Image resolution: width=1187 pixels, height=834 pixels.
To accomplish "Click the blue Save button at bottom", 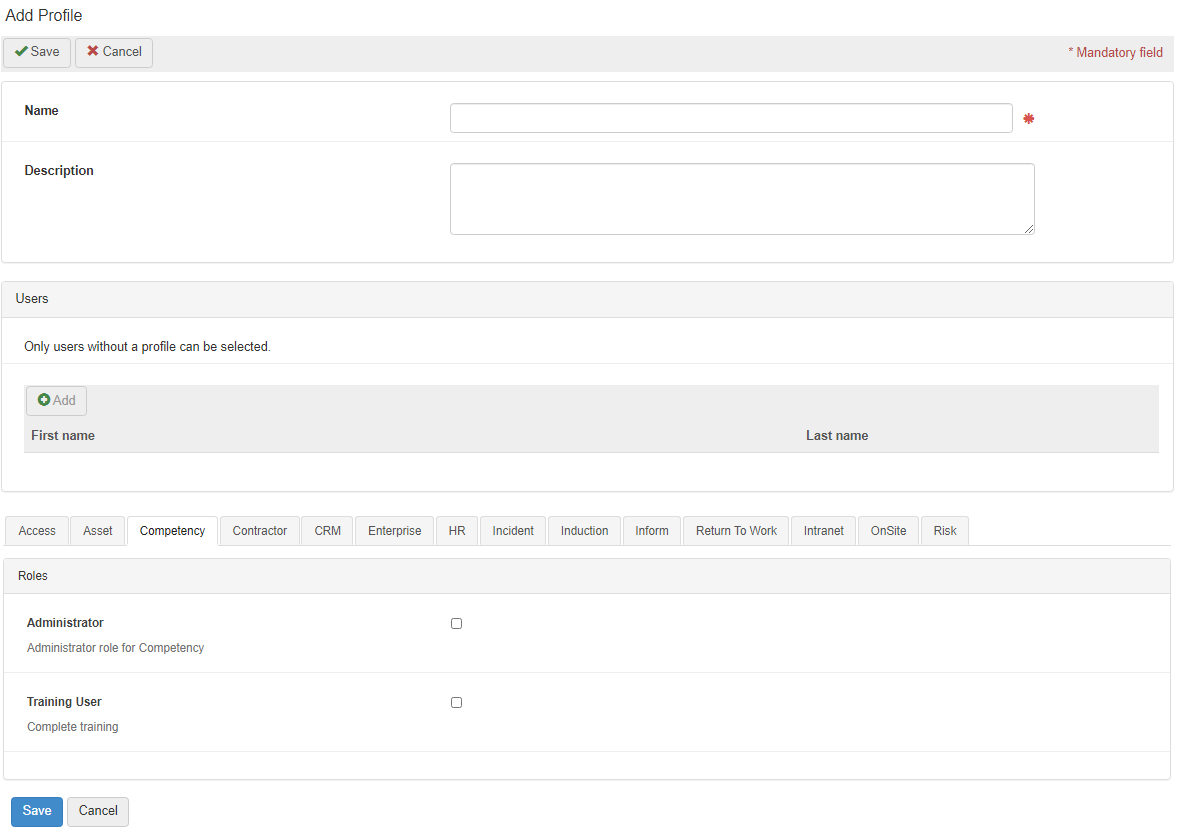I will click(x=37, y=811).
